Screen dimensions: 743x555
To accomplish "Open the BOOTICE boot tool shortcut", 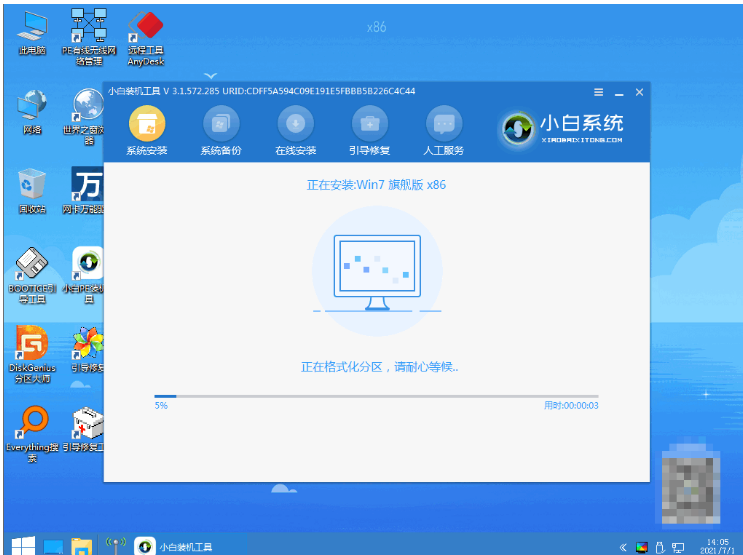I will [x=32, y=269].
